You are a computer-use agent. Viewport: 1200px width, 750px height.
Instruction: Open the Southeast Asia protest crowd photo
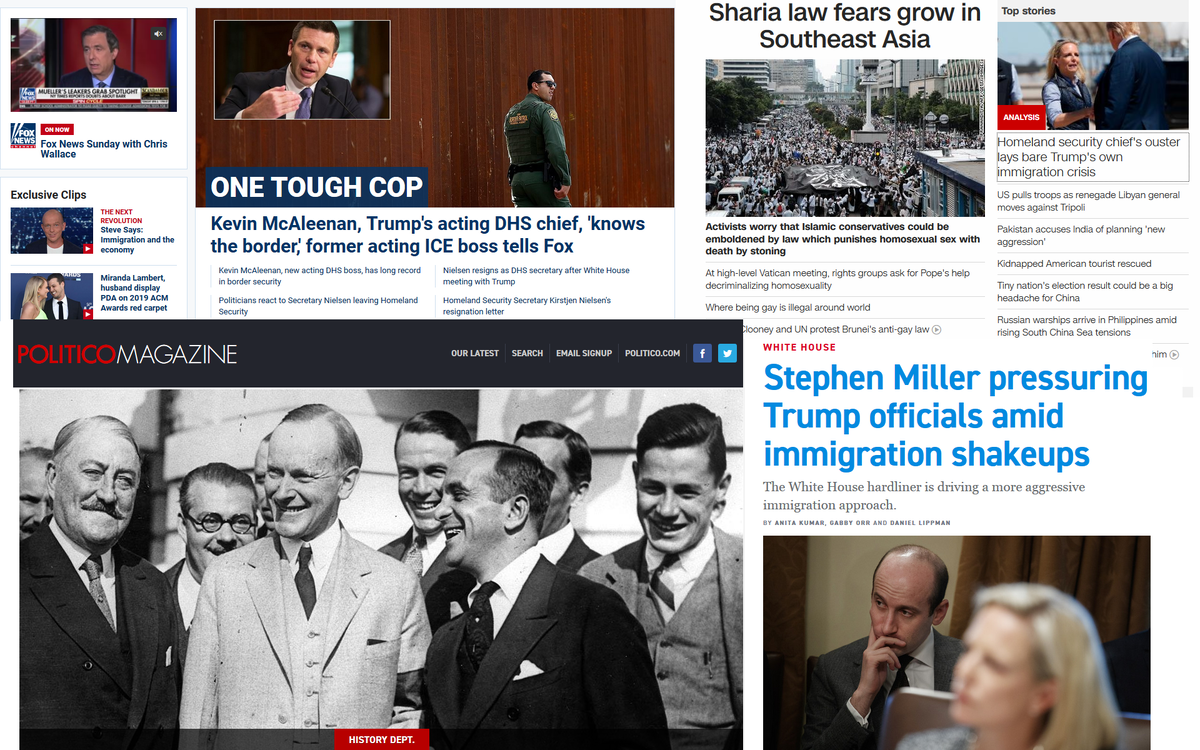point(845,138)
